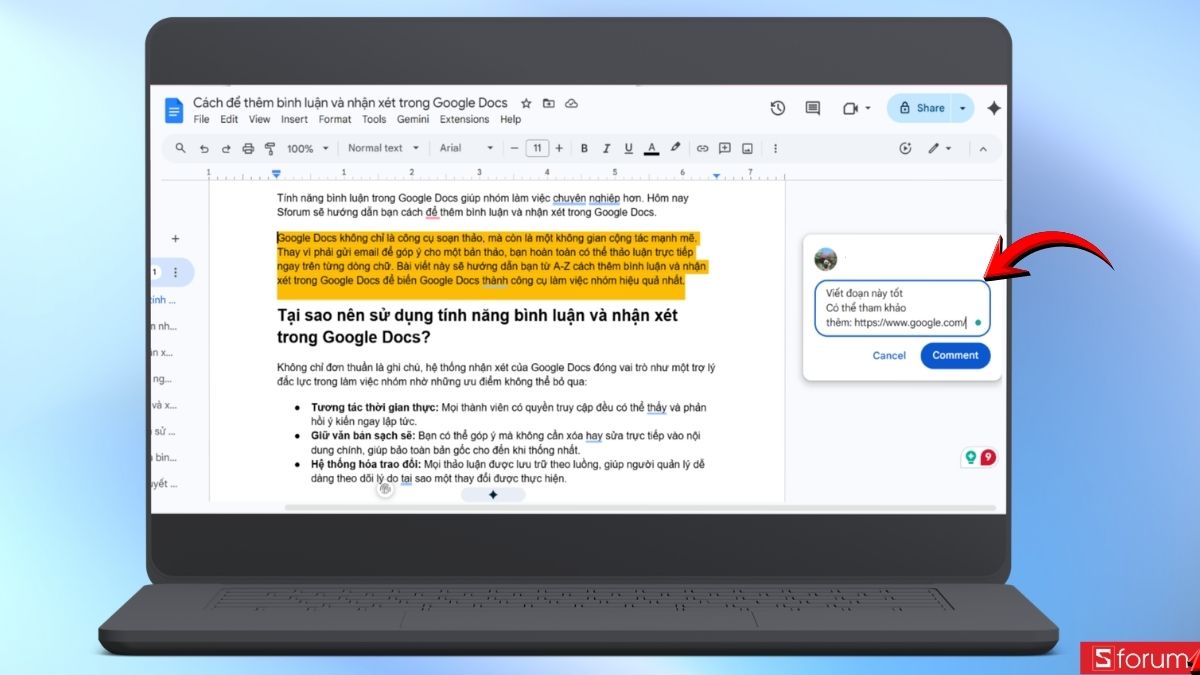The width and height of the screenshot is (1200, 675).
Task: Open the editing mode pencil dropdown
Action: click(940, 148)
